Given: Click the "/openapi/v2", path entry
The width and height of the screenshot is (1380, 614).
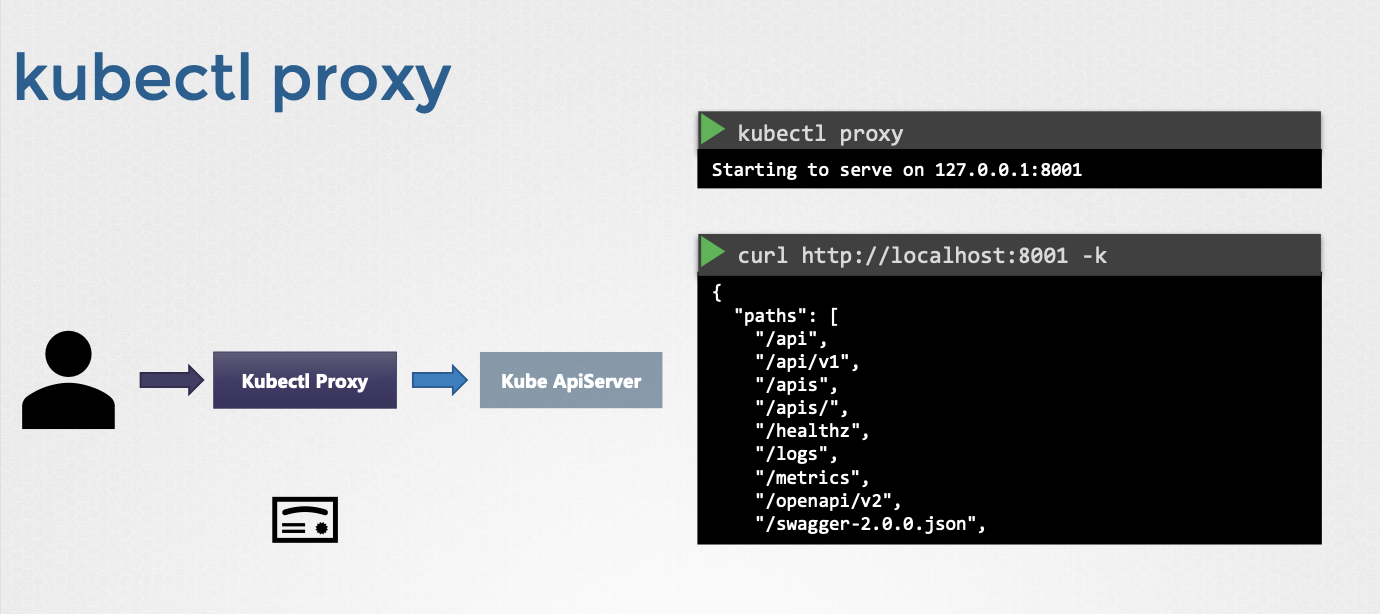Looking at the screenshot, I should (829, 500).
